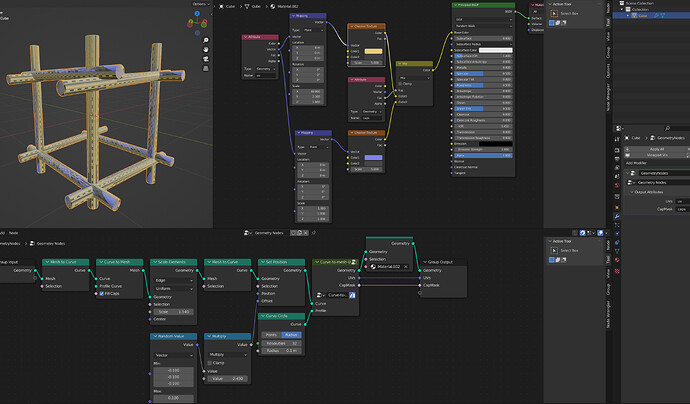The image size is (690, 404).
Task: Open the Edge domain dropdown in Scale Elements
Action: point(173,280)
